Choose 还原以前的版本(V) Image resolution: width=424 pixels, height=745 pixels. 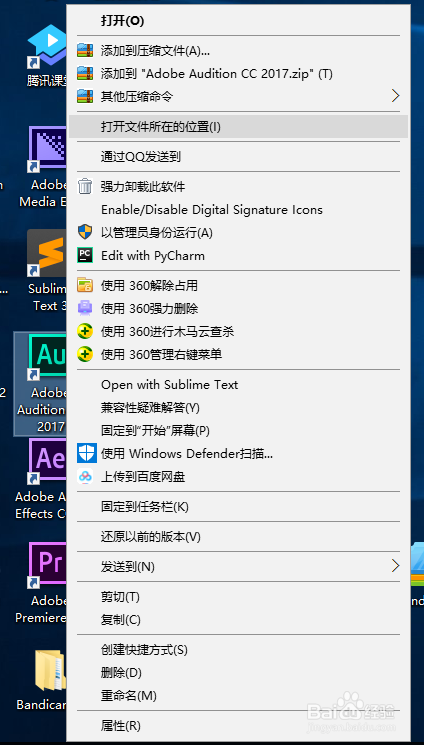coord(239,536)
